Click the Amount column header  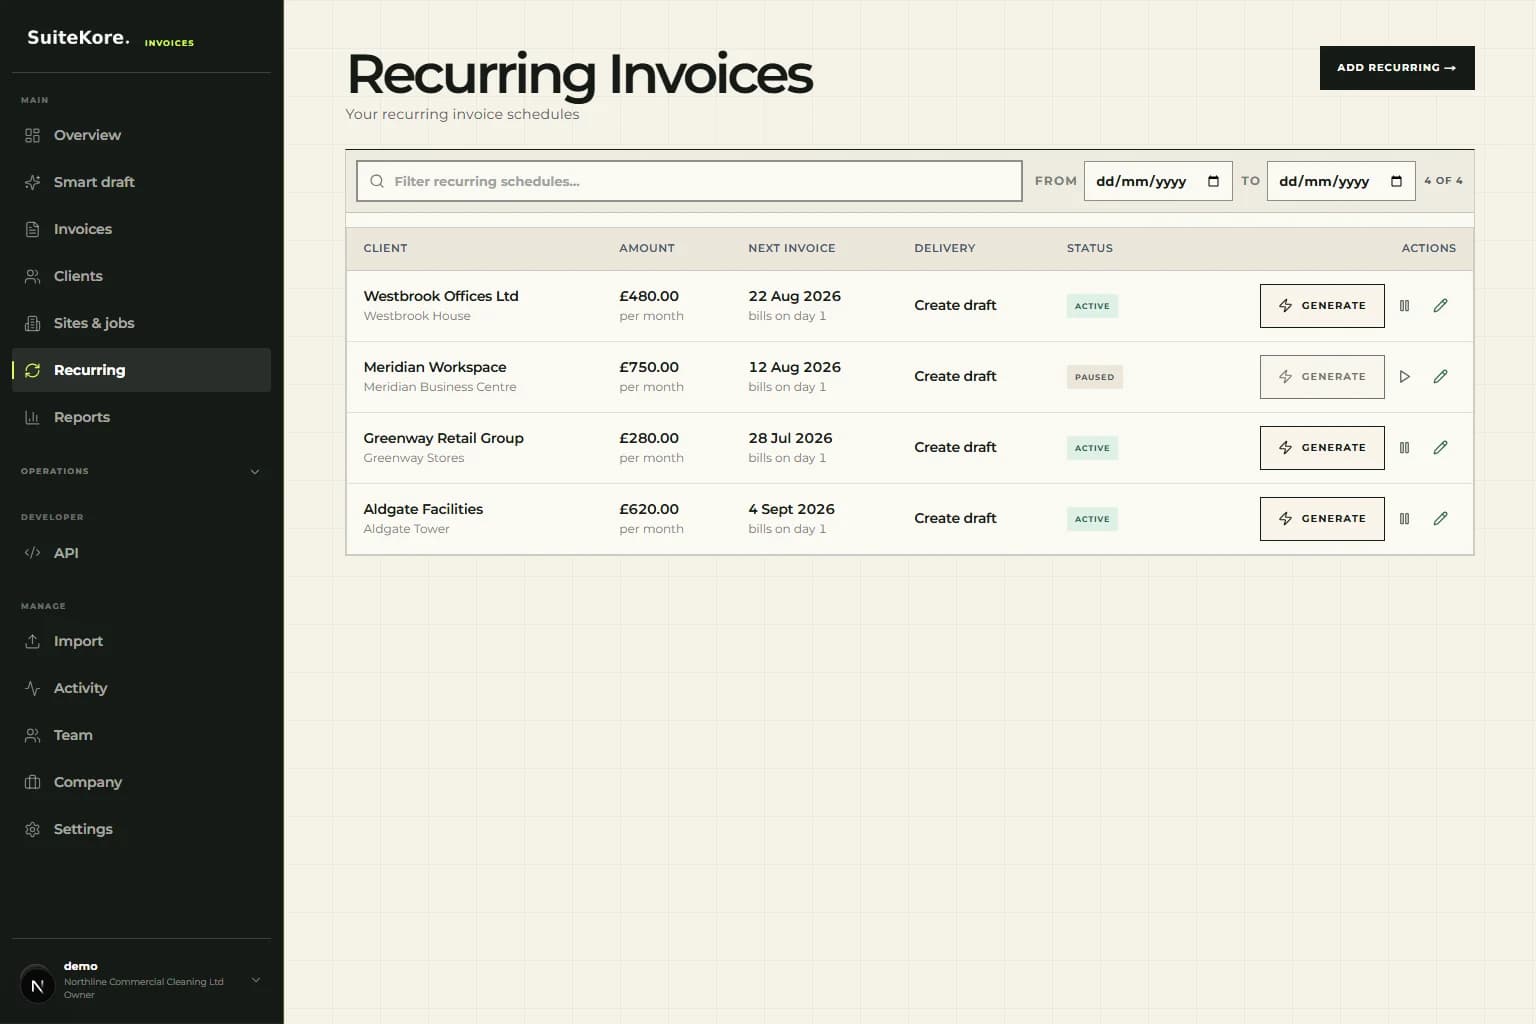pos(647,248)
